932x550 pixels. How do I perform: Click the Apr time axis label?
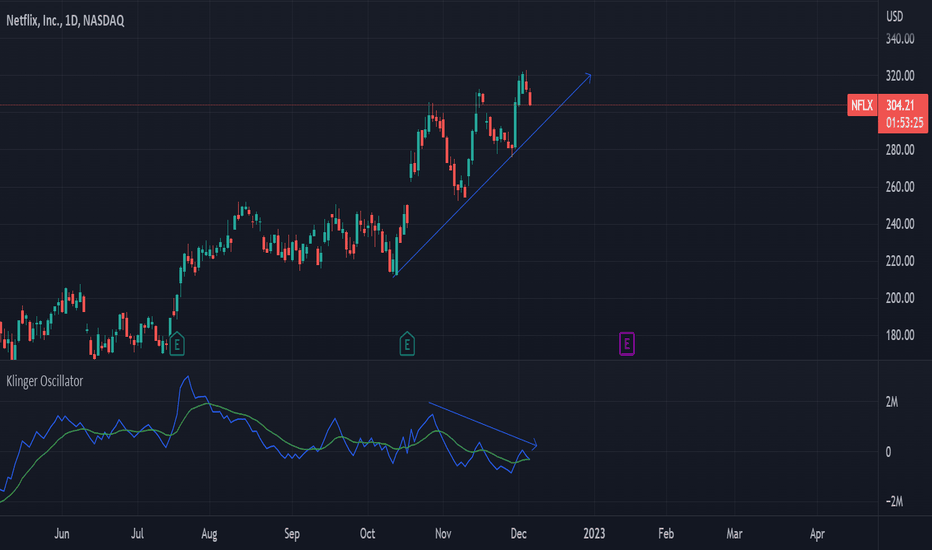tap(817, 534)
